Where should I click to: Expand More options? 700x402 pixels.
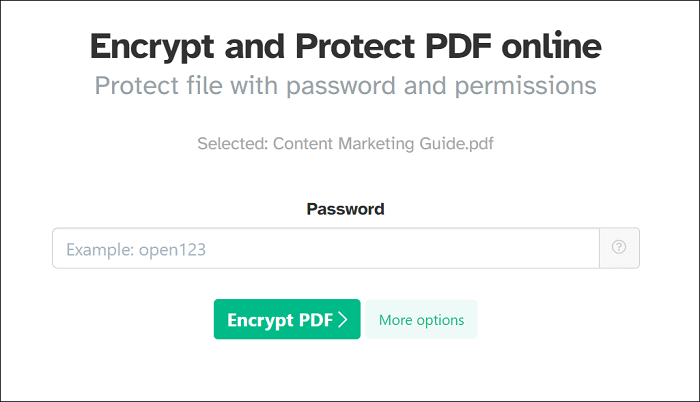421,320
